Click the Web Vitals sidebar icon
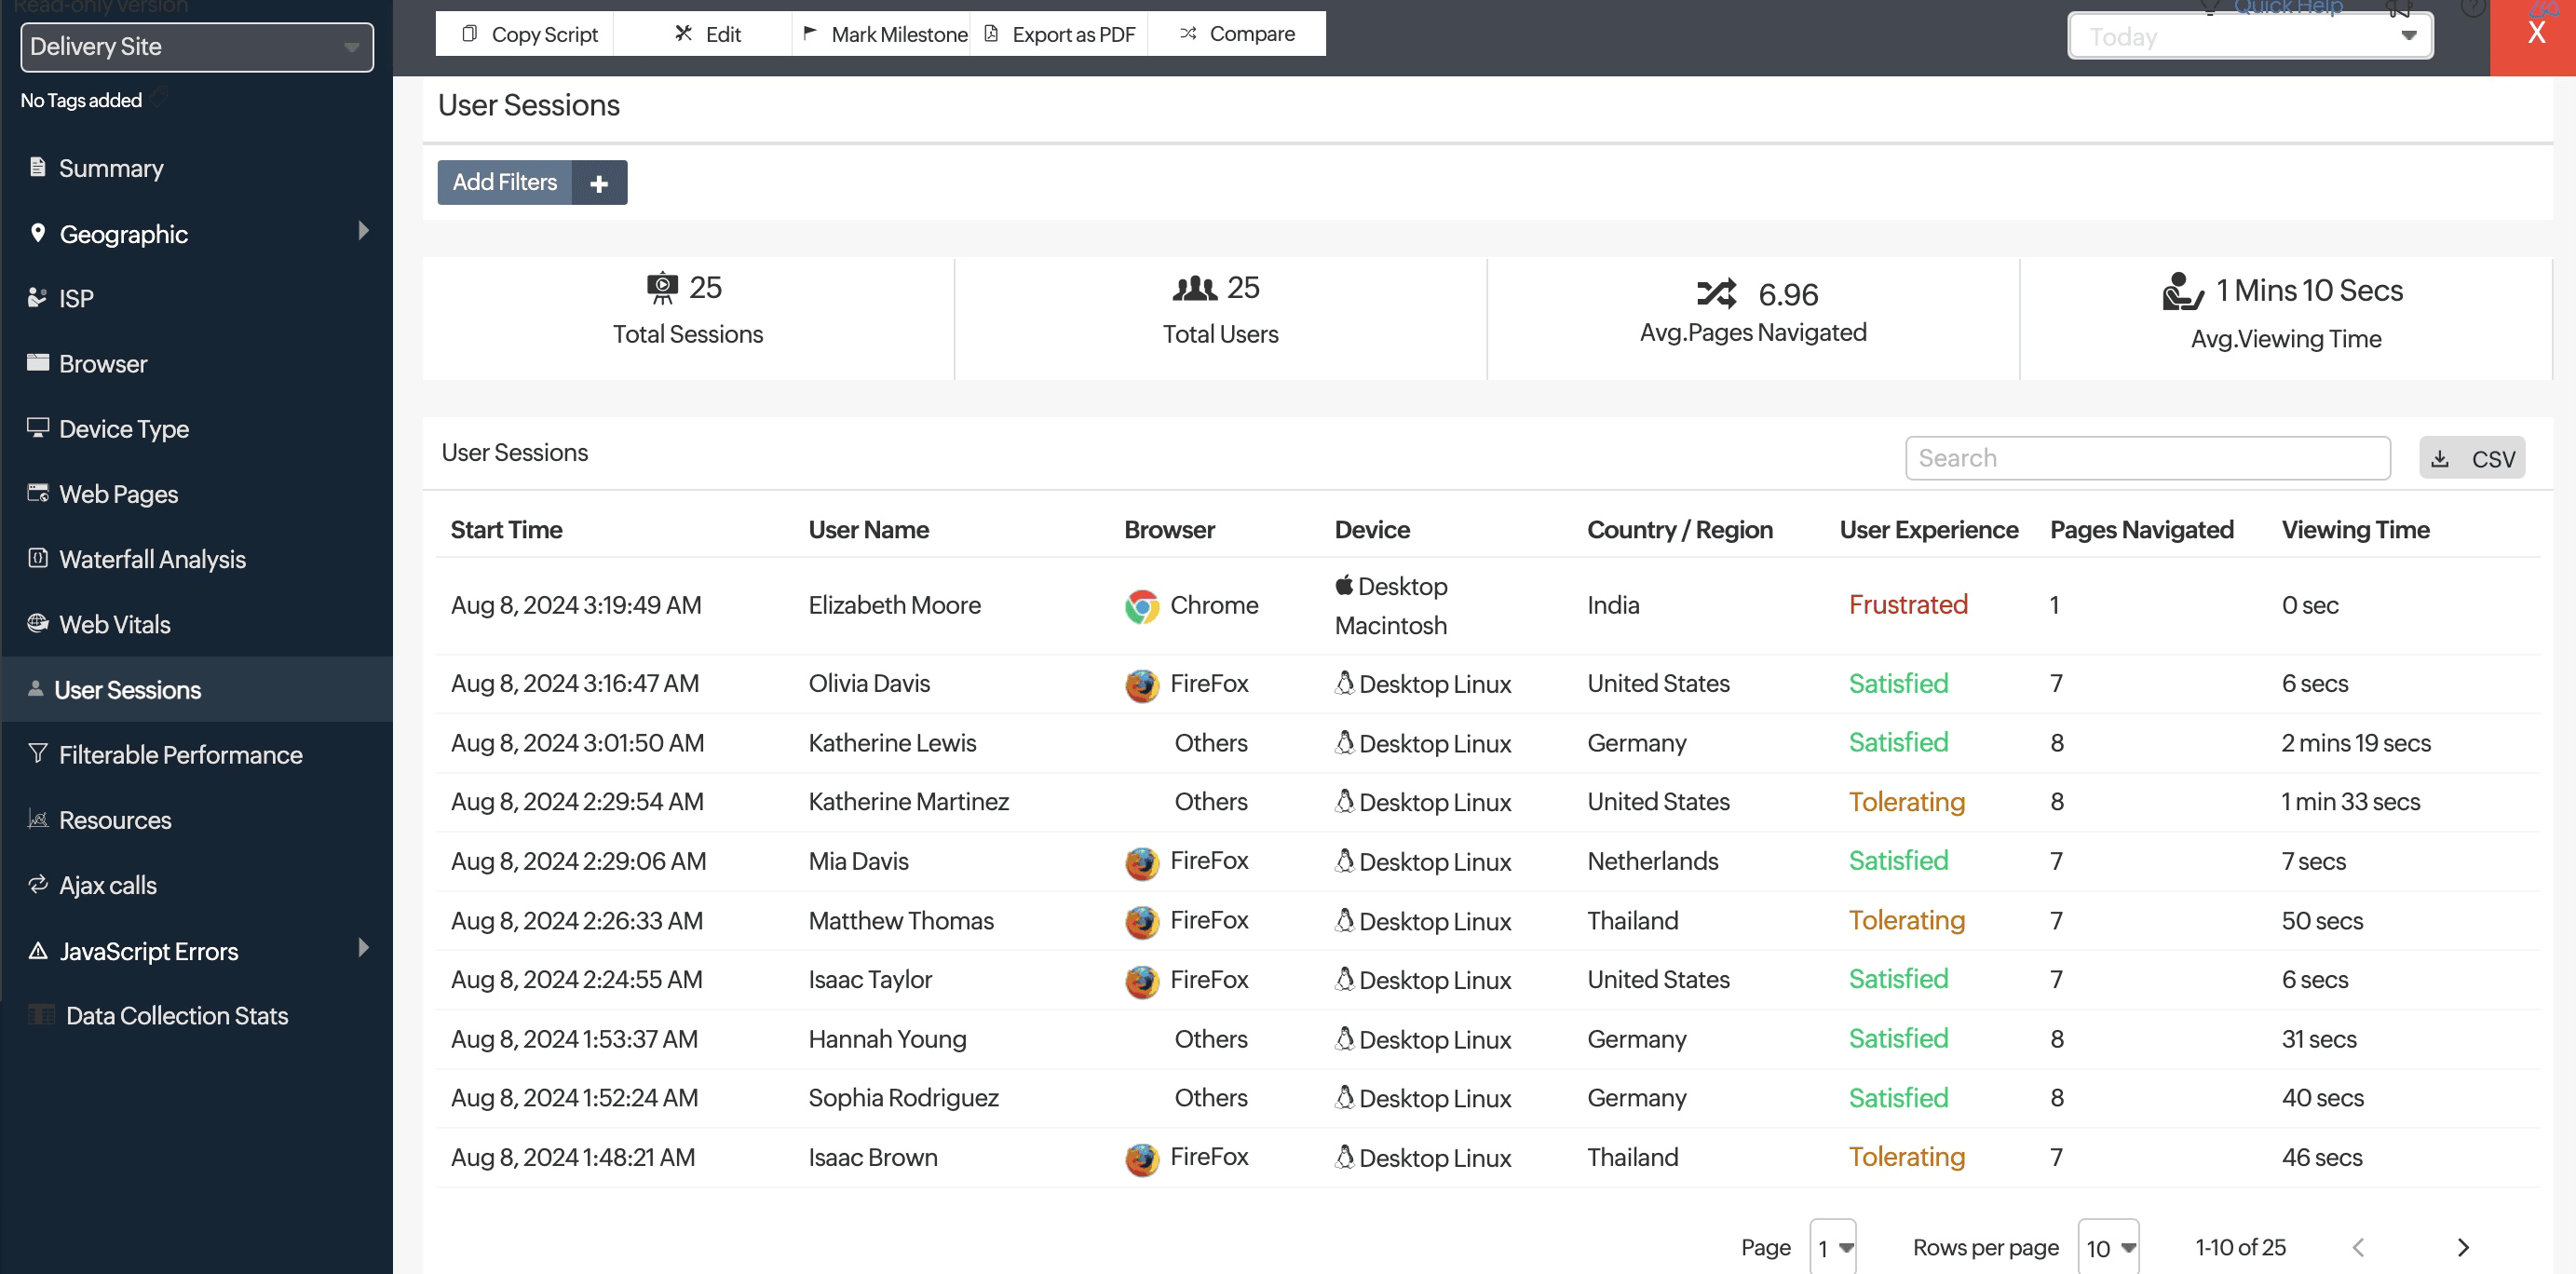This screenshot has width=2576, height=1274. 36,623
